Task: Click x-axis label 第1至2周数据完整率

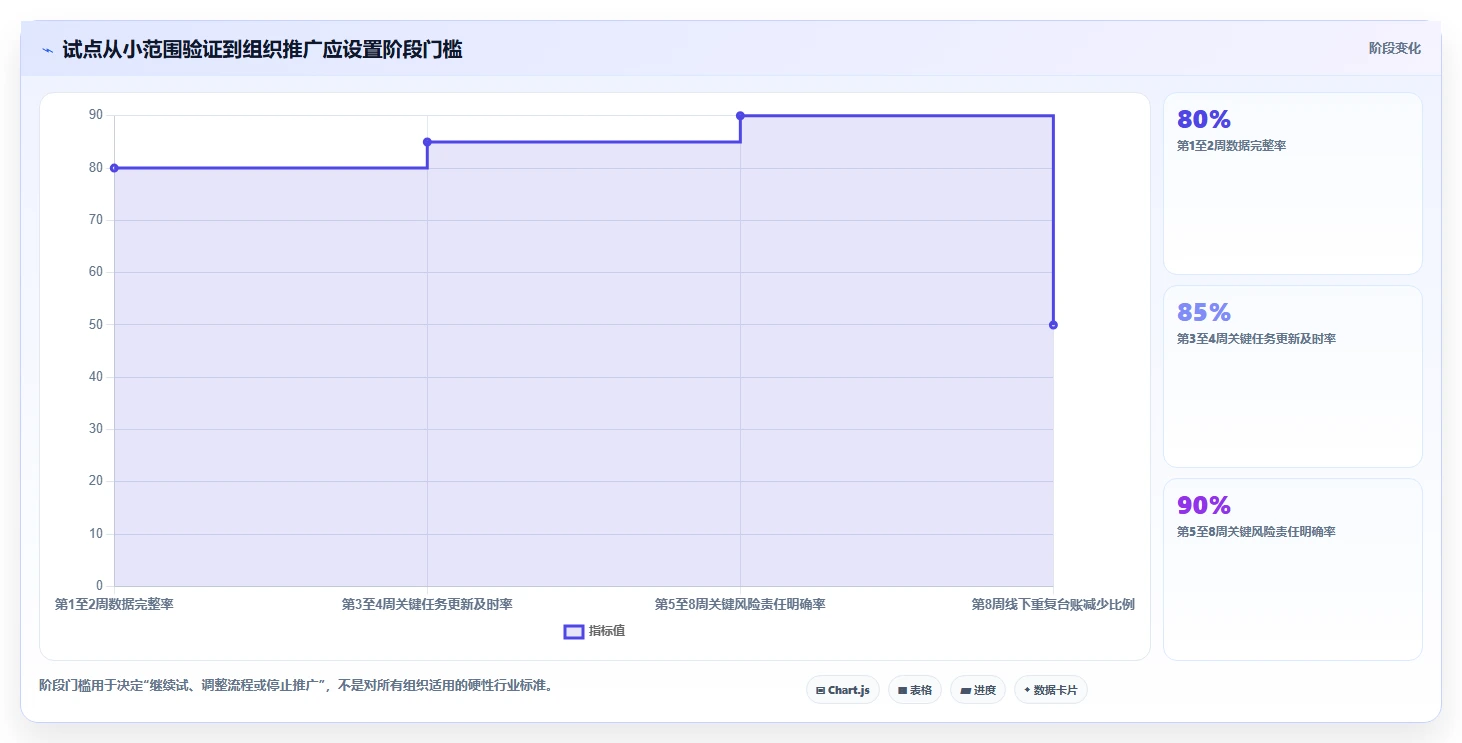Action: 114,605
